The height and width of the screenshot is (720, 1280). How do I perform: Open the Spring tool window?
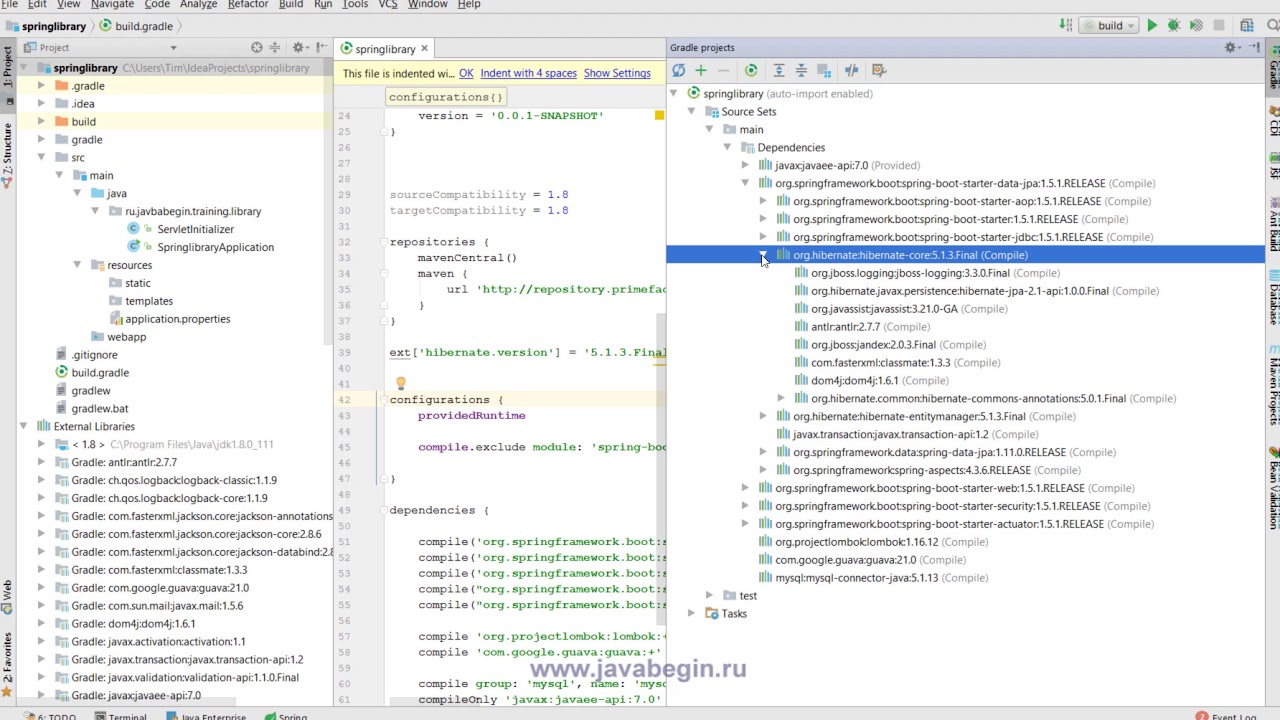click(x=285, y=716)
